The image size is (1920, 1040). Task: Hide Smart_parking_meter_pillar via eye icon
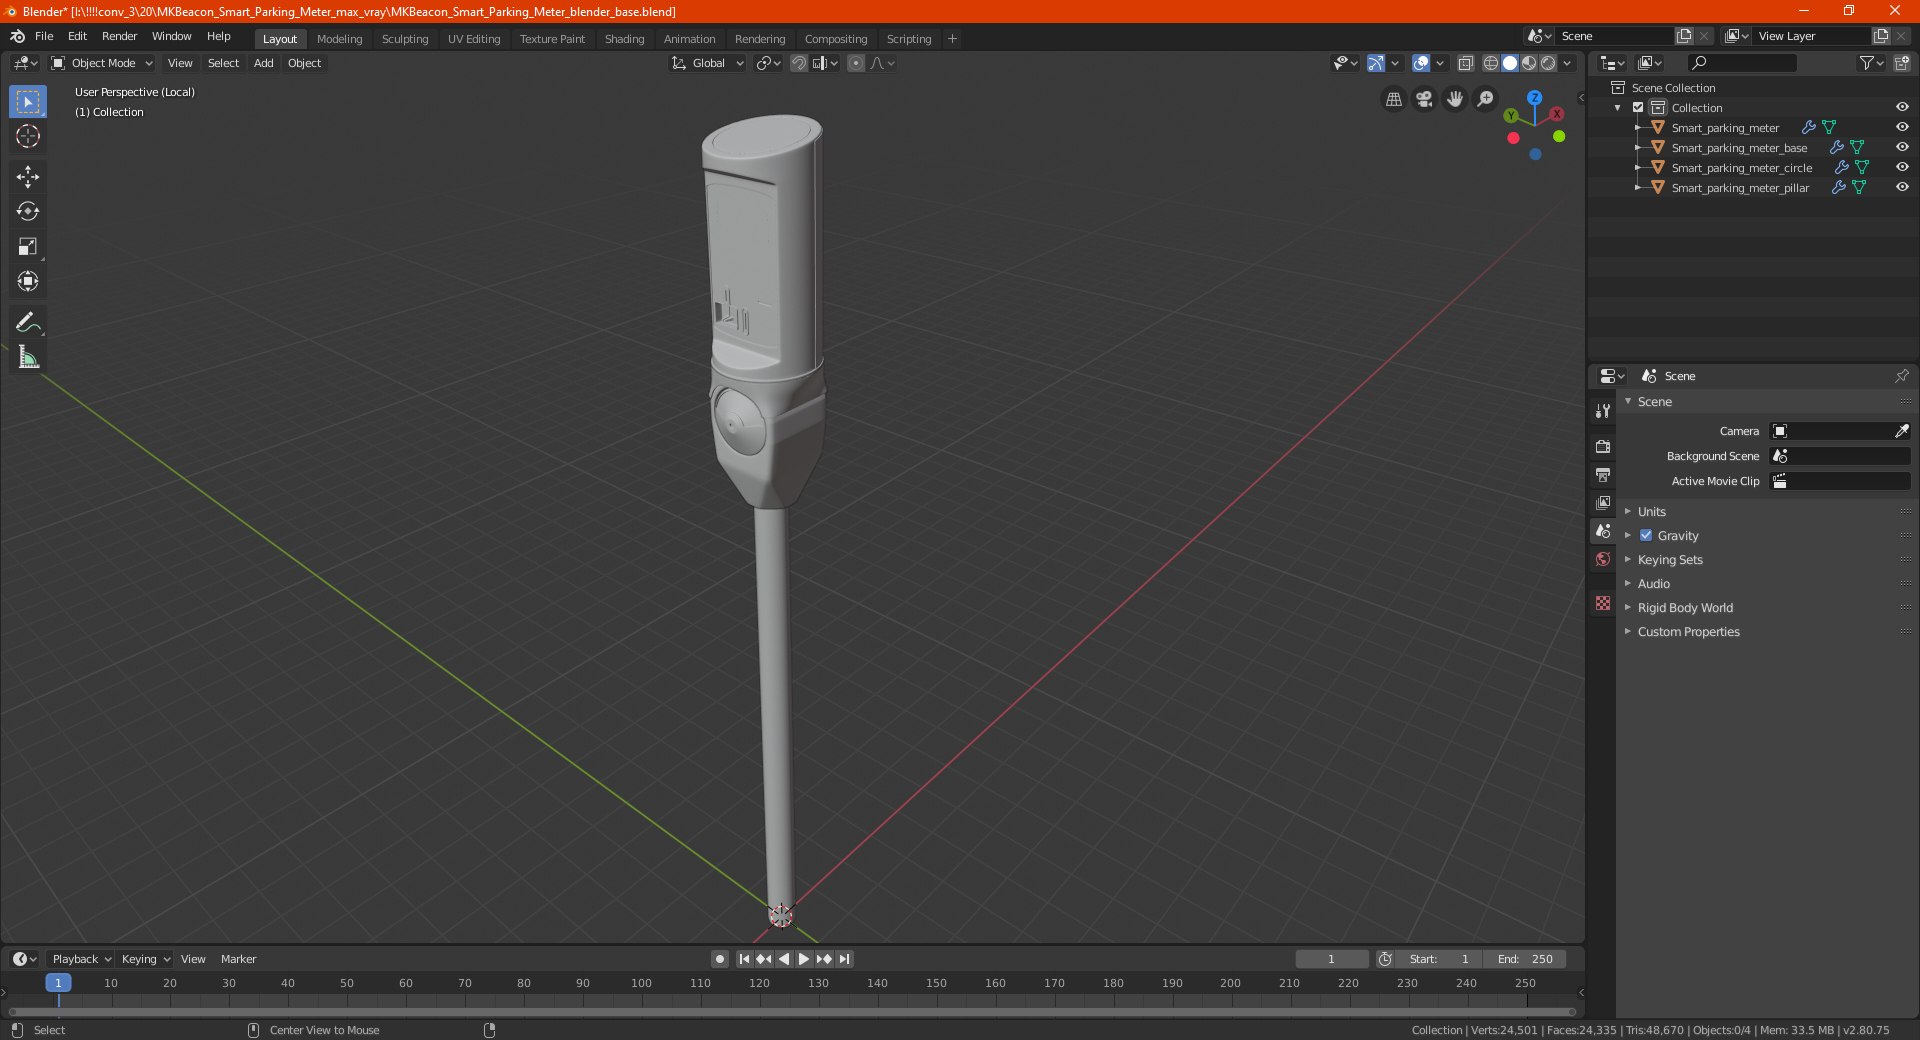(1902, 187)
